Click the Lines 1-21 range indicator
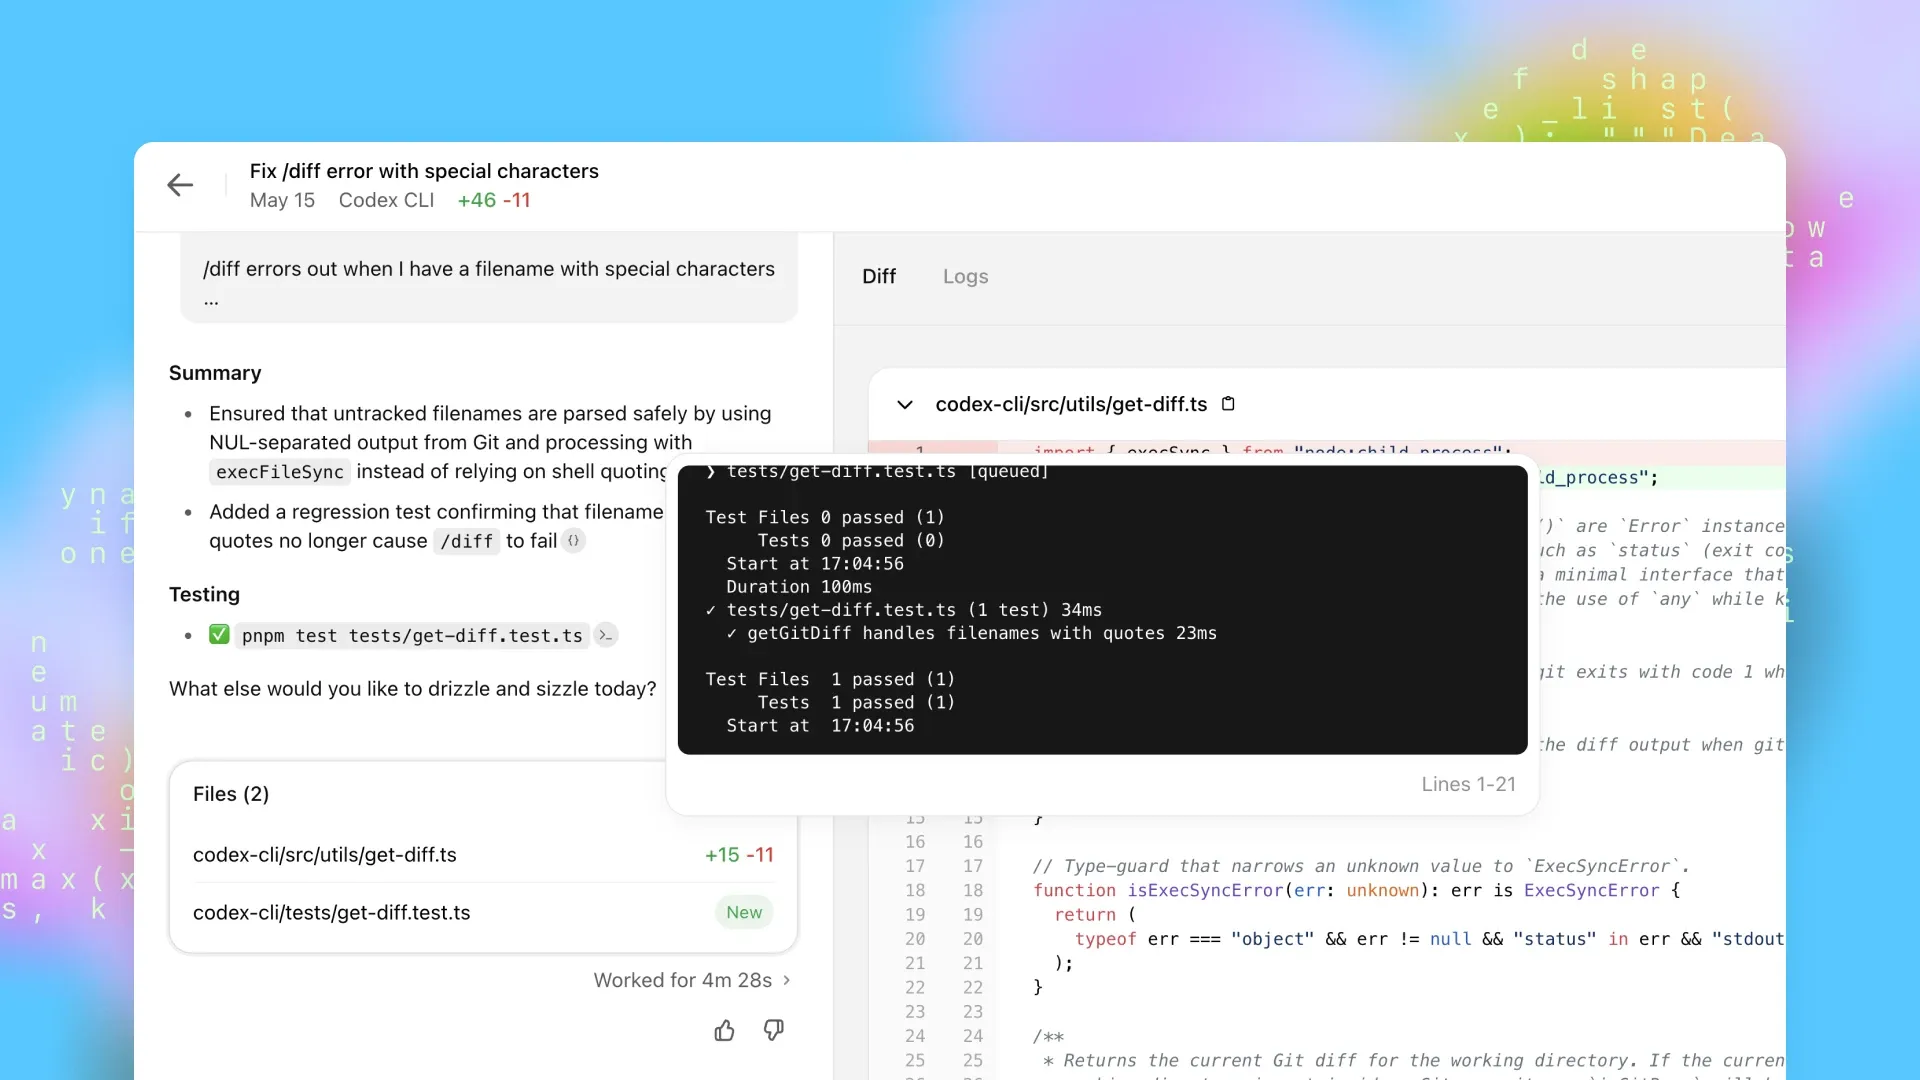Screen dimensions: 1920x1080 [1466, 784]
